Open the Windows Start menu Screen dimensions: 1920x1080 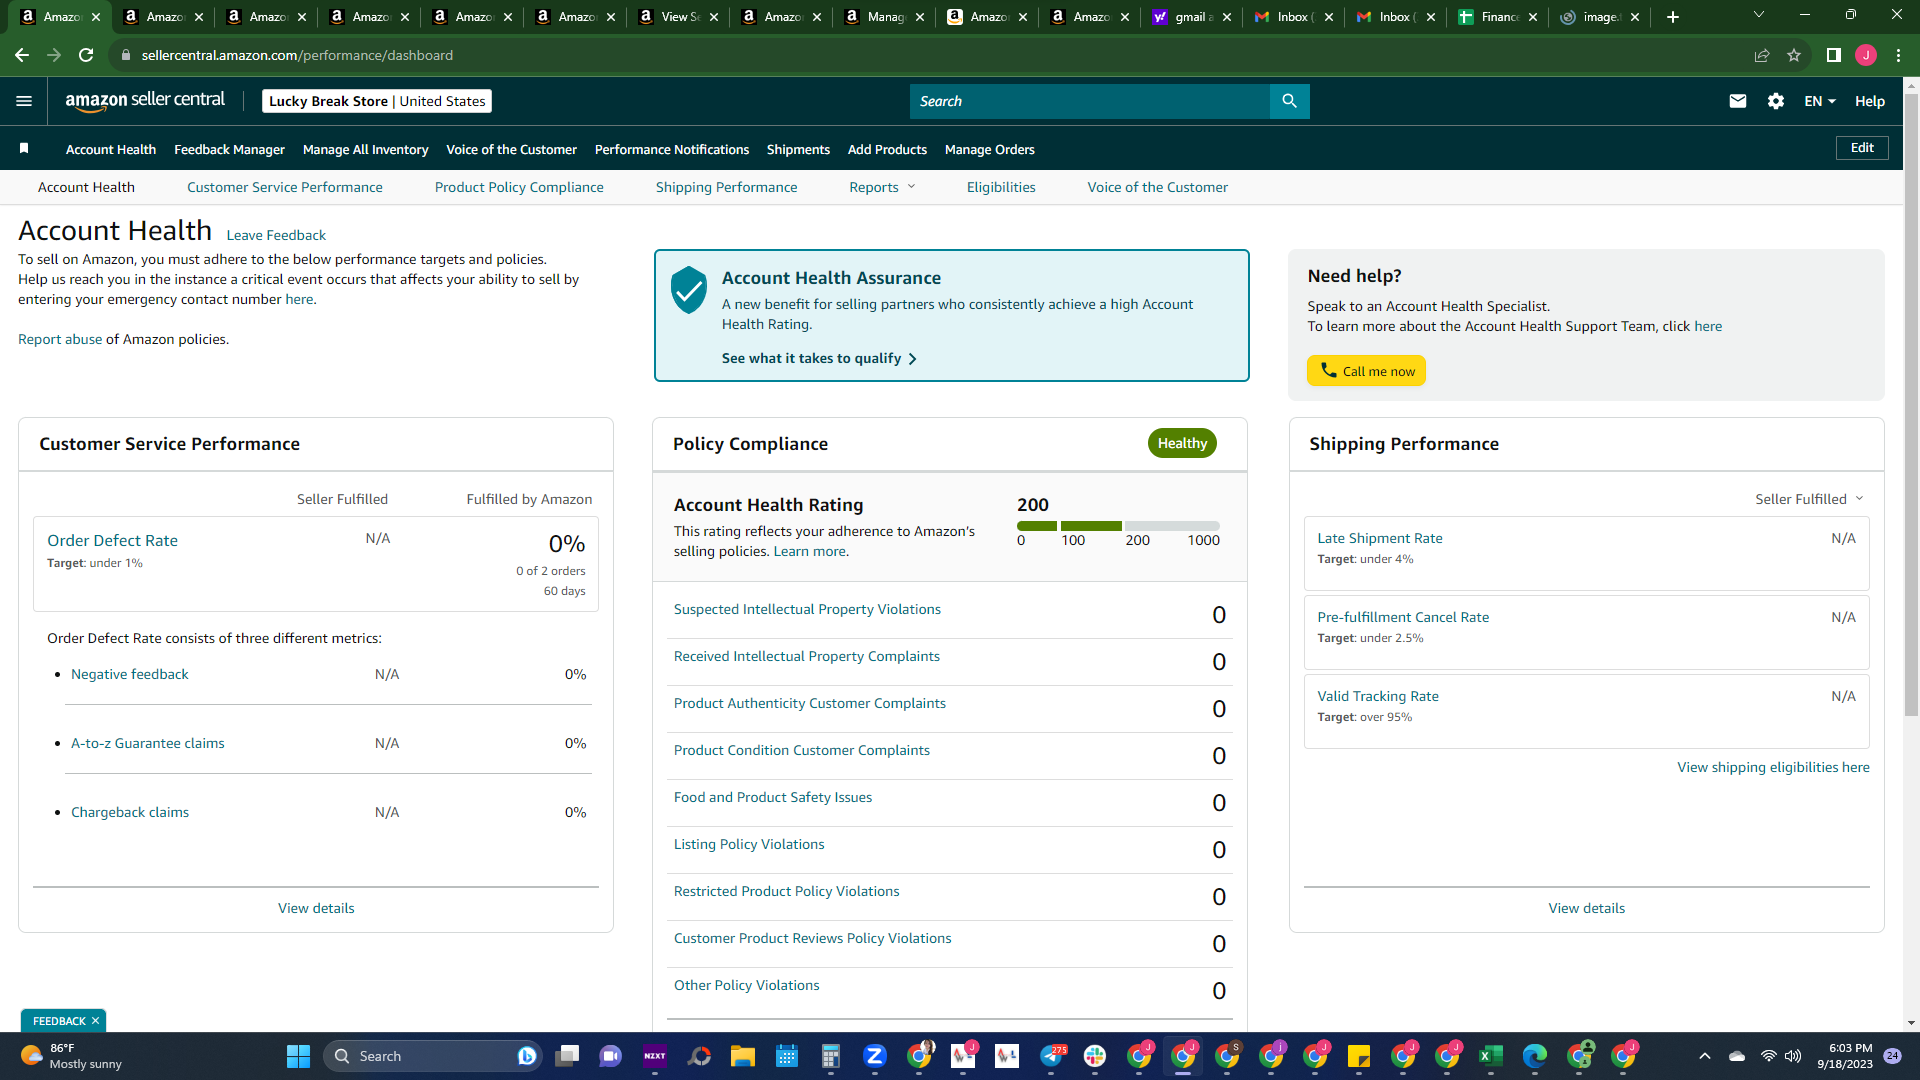(x=298, y=1056)
